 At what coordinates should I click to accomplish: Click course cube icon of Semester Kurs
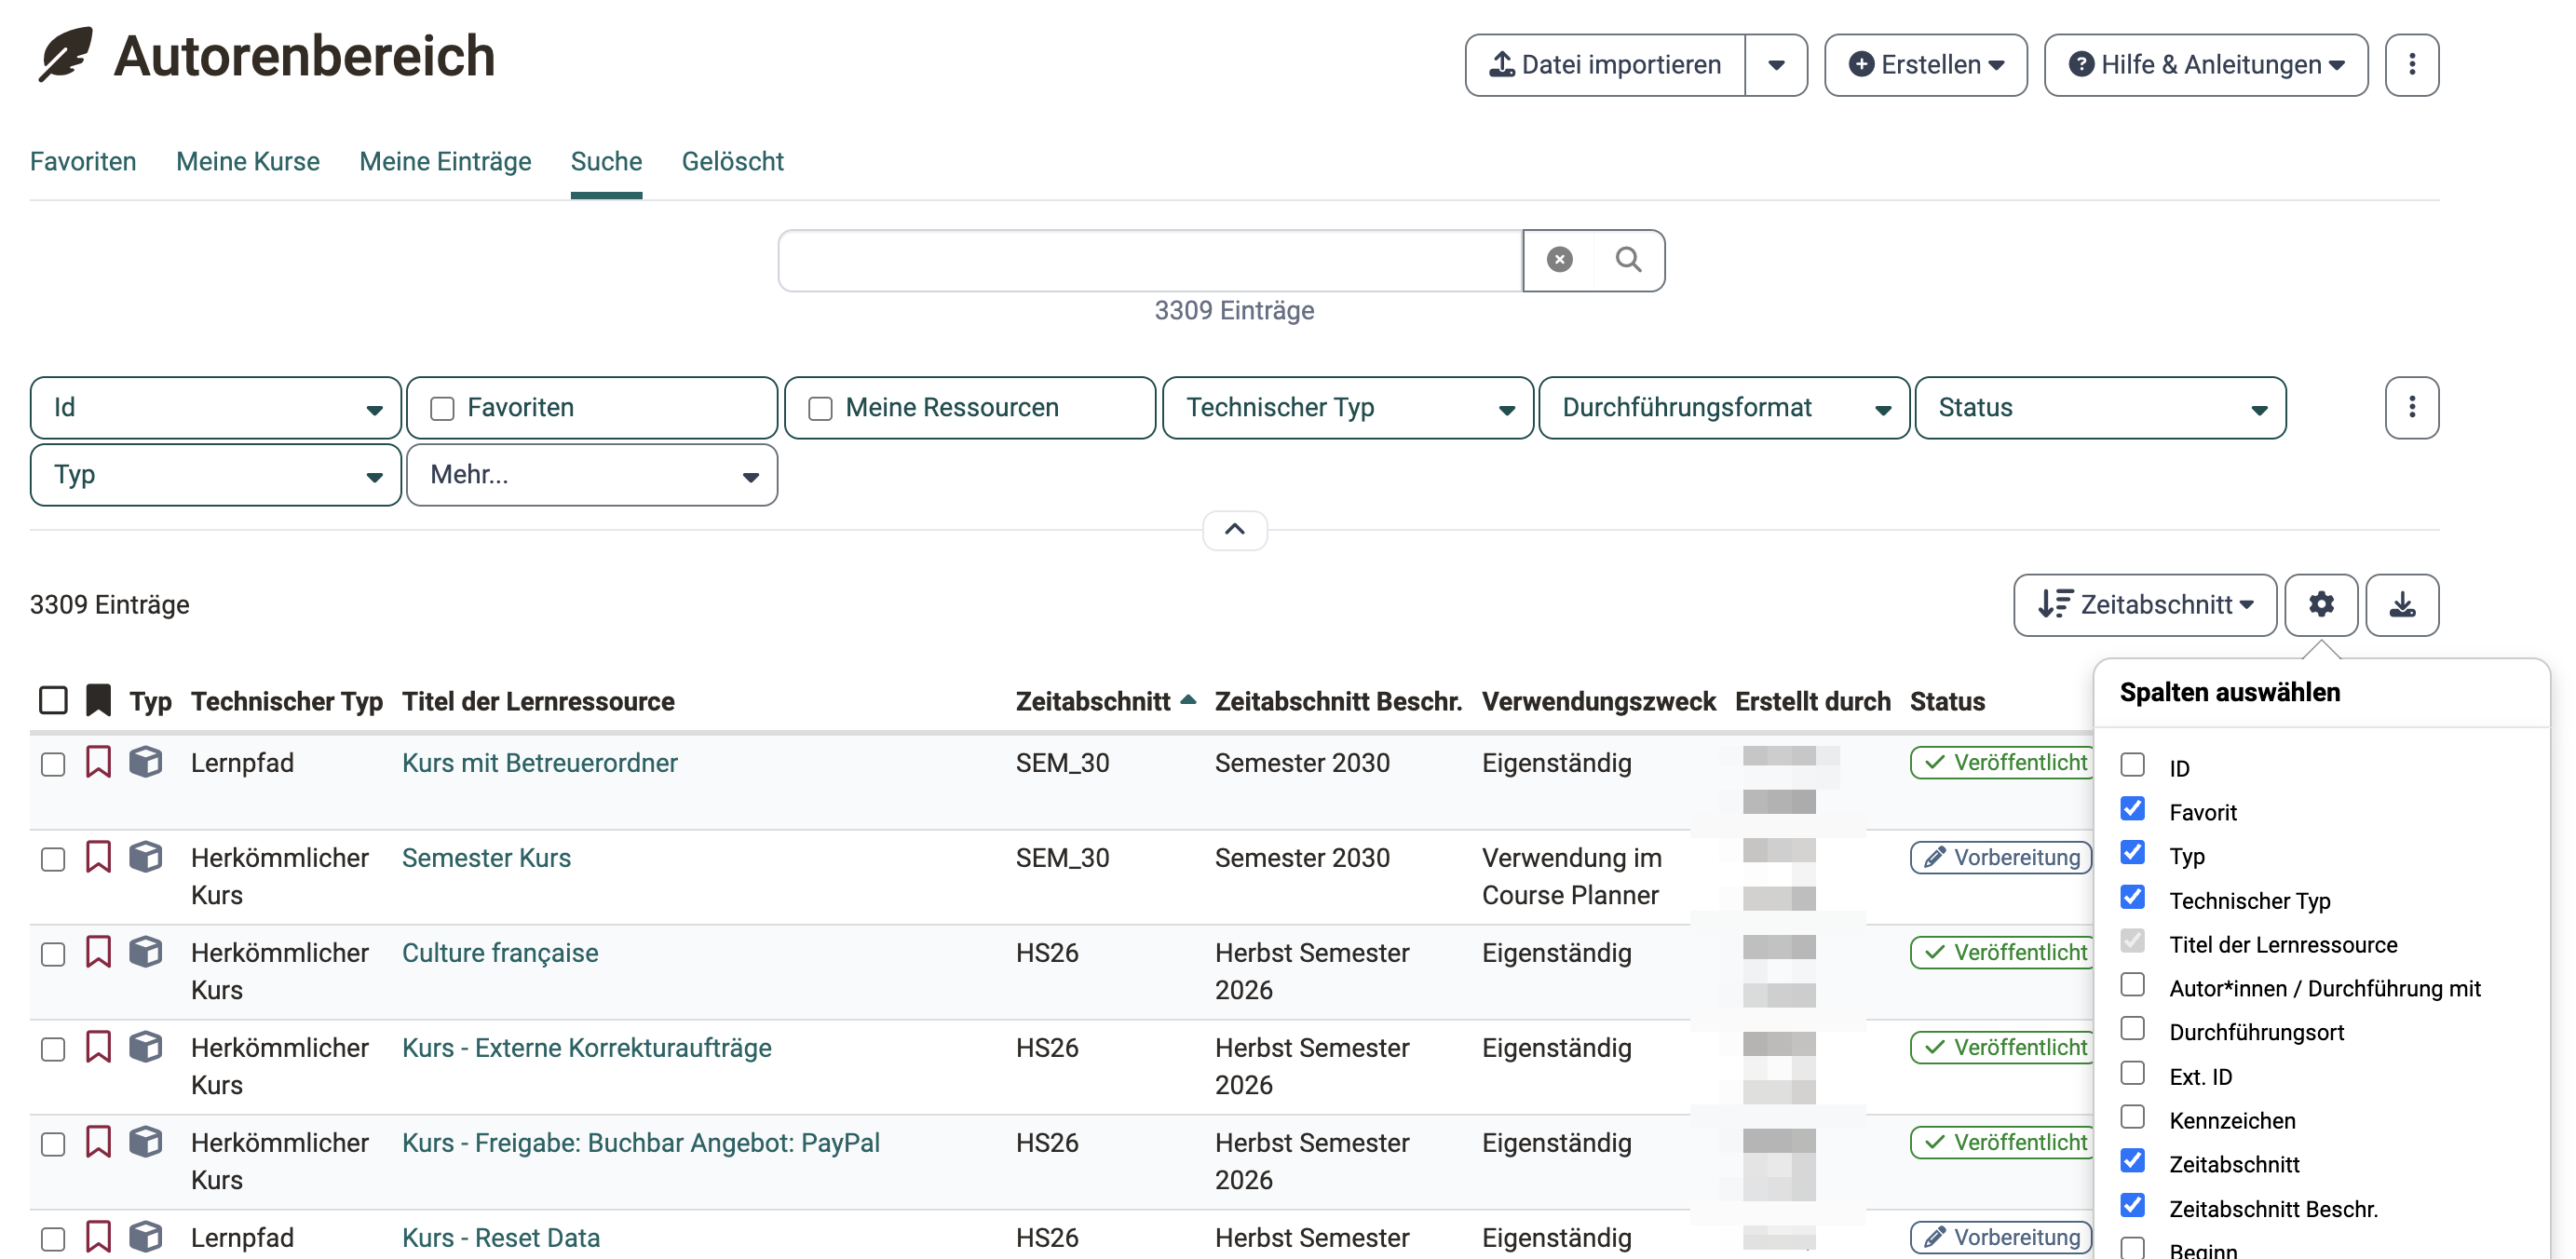(146, 857)
